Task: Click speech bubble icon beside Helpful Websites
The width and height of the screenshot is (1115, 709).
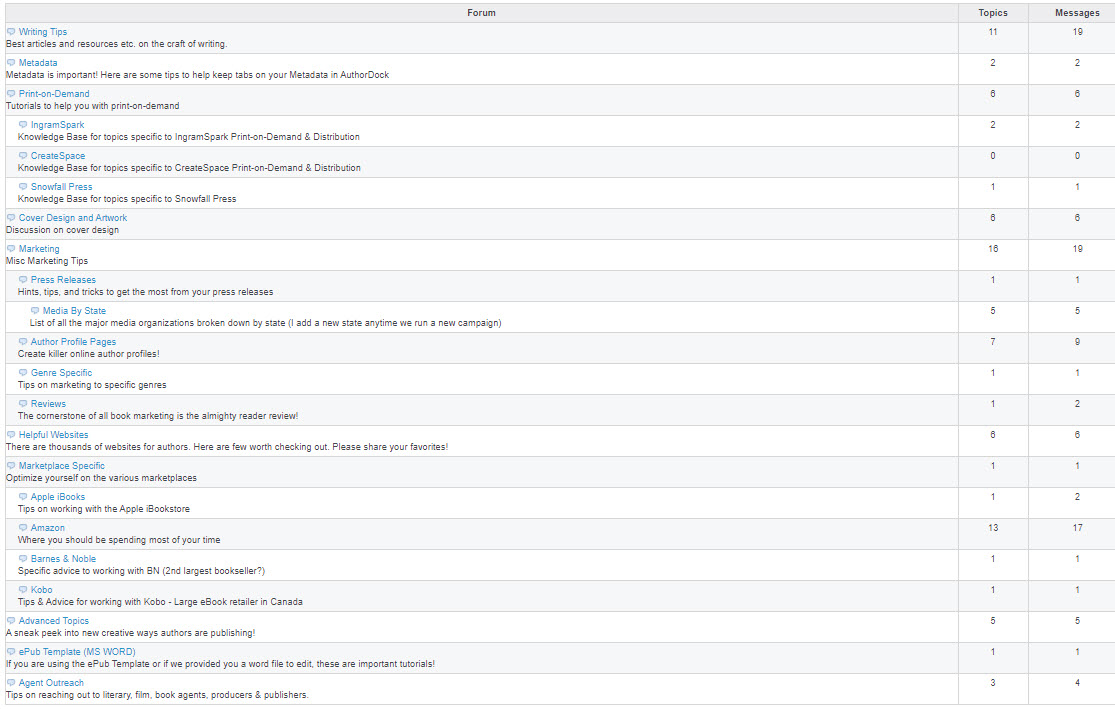Action: coord(11,435)
